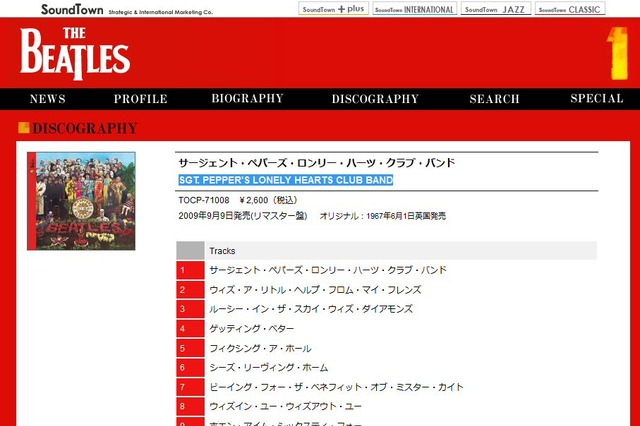The height and width of the screenshot is (426, 640).
Task: Click the red track number 7 cell
Action: point(190,387)
